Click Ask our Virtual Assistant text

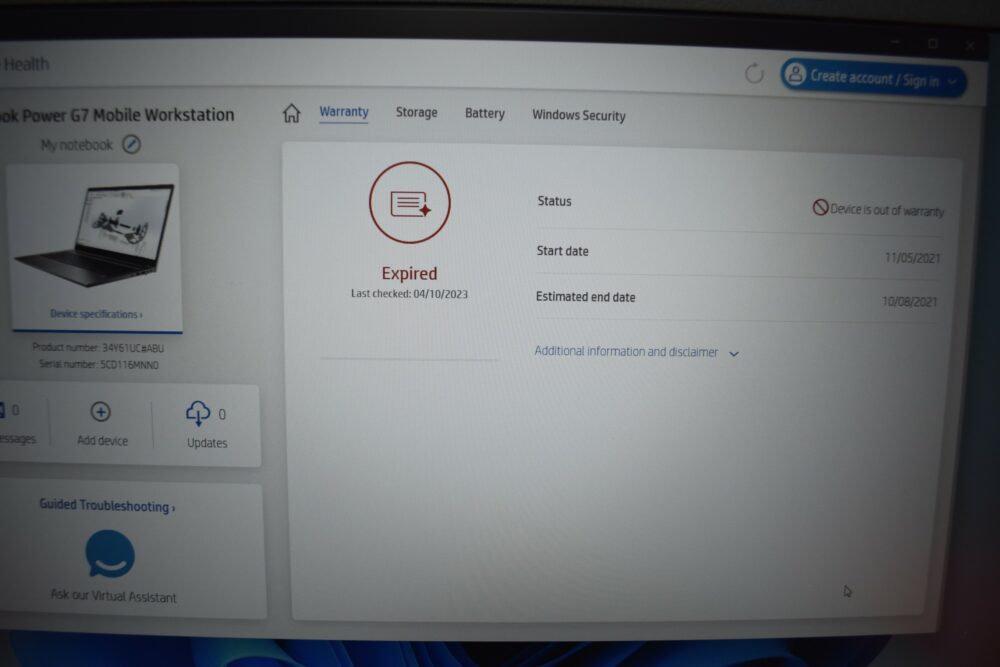[114, 596]
